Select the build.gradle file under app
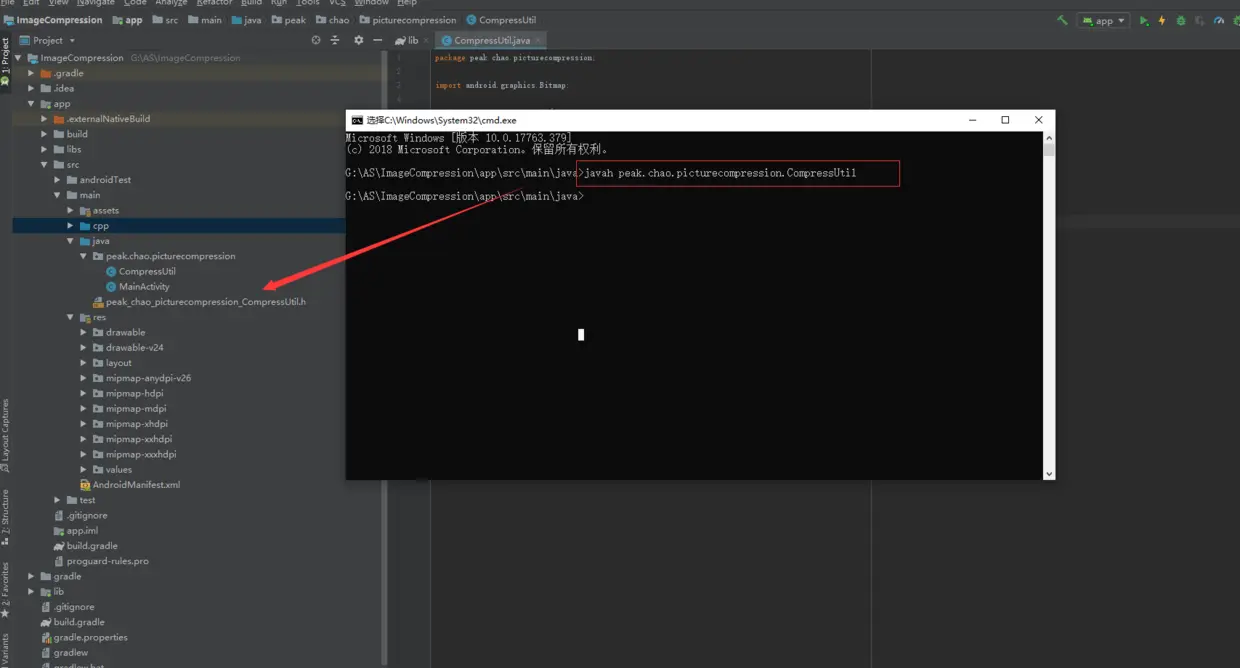1240x668 pixels. [x=85, y=546]
